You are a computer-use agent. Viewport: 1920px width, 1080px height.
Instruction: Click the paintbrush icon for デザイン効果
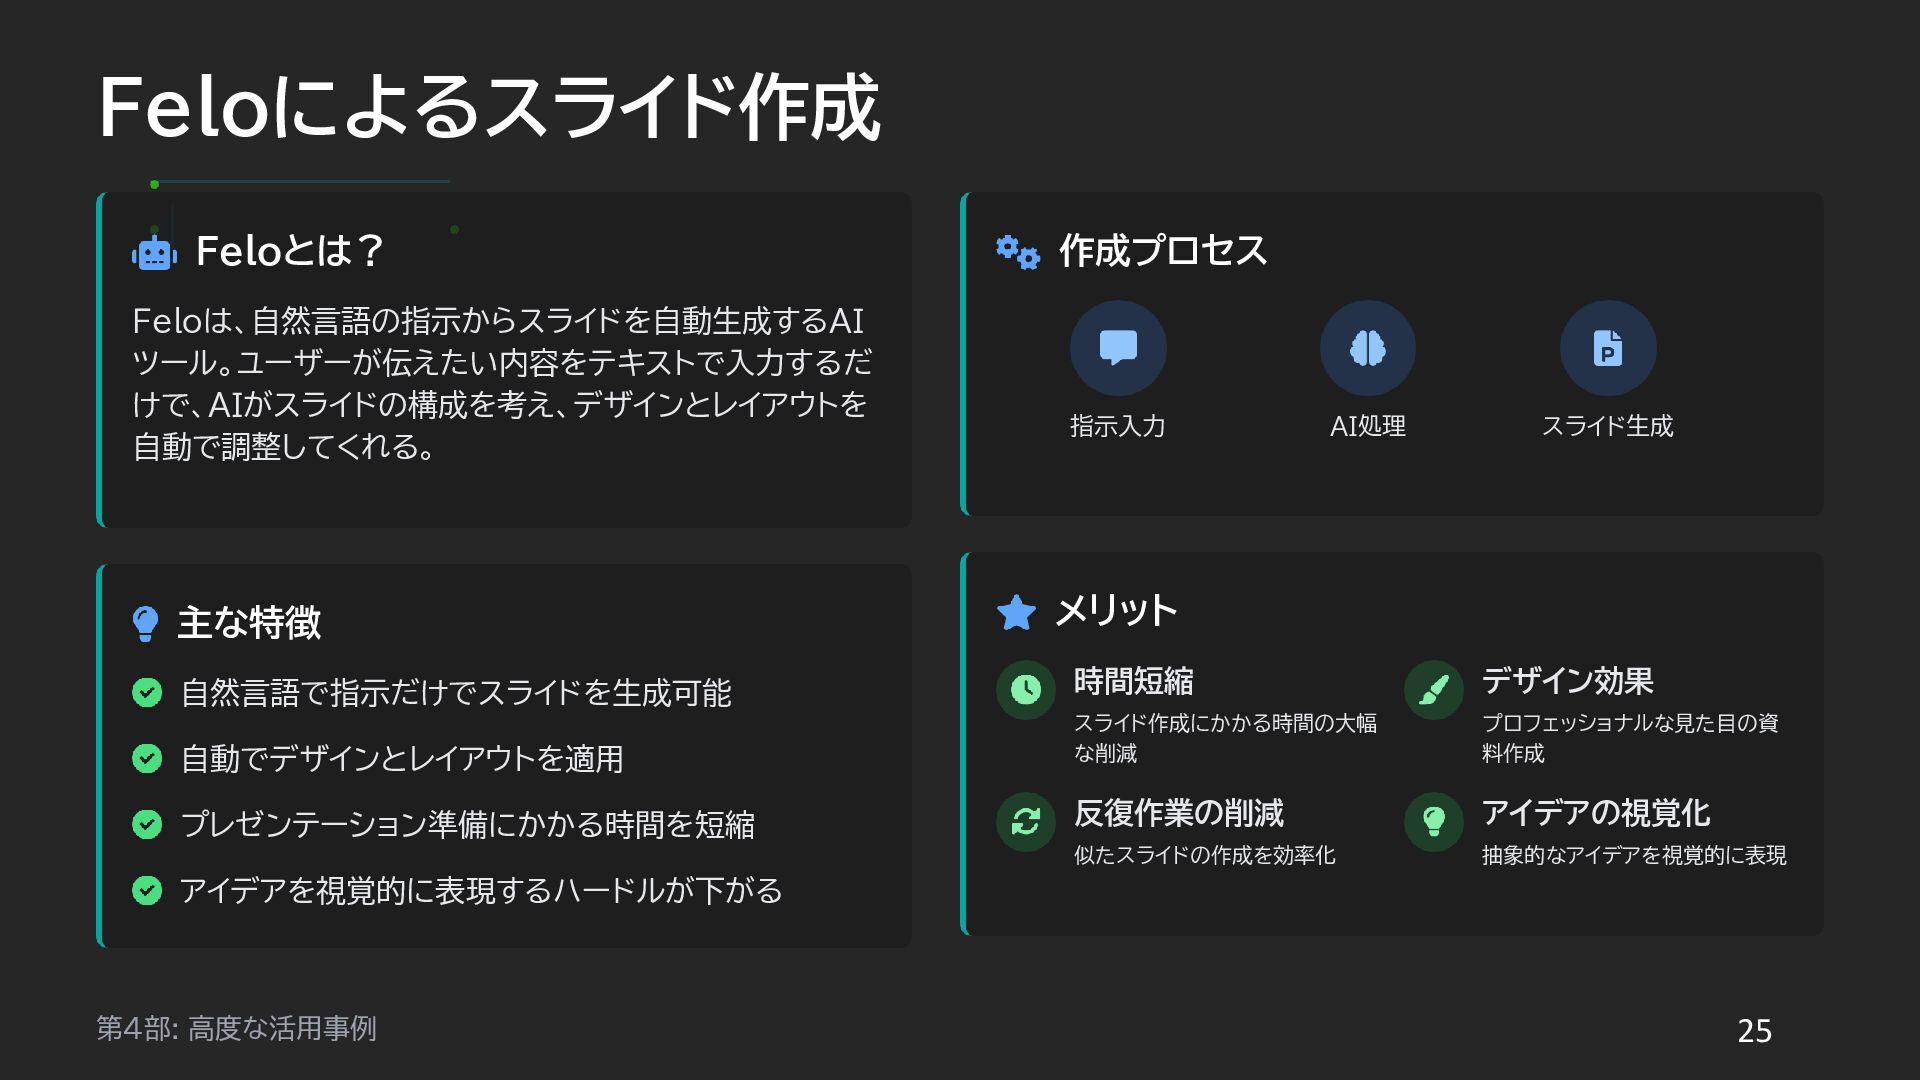[x=1433, y=689]
